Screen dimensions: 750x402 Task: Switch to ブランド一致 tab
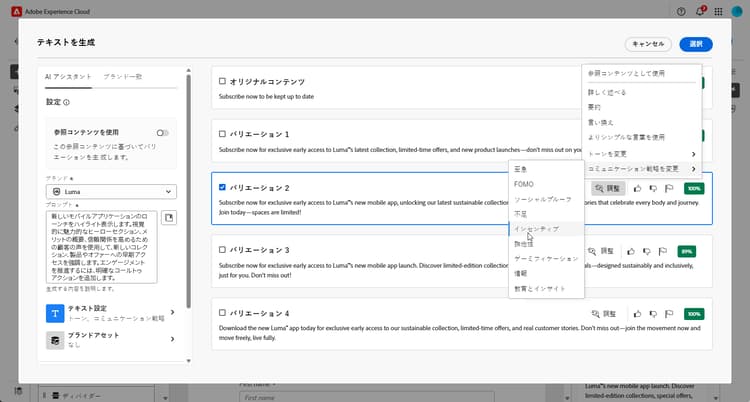(x=123, y=77)
